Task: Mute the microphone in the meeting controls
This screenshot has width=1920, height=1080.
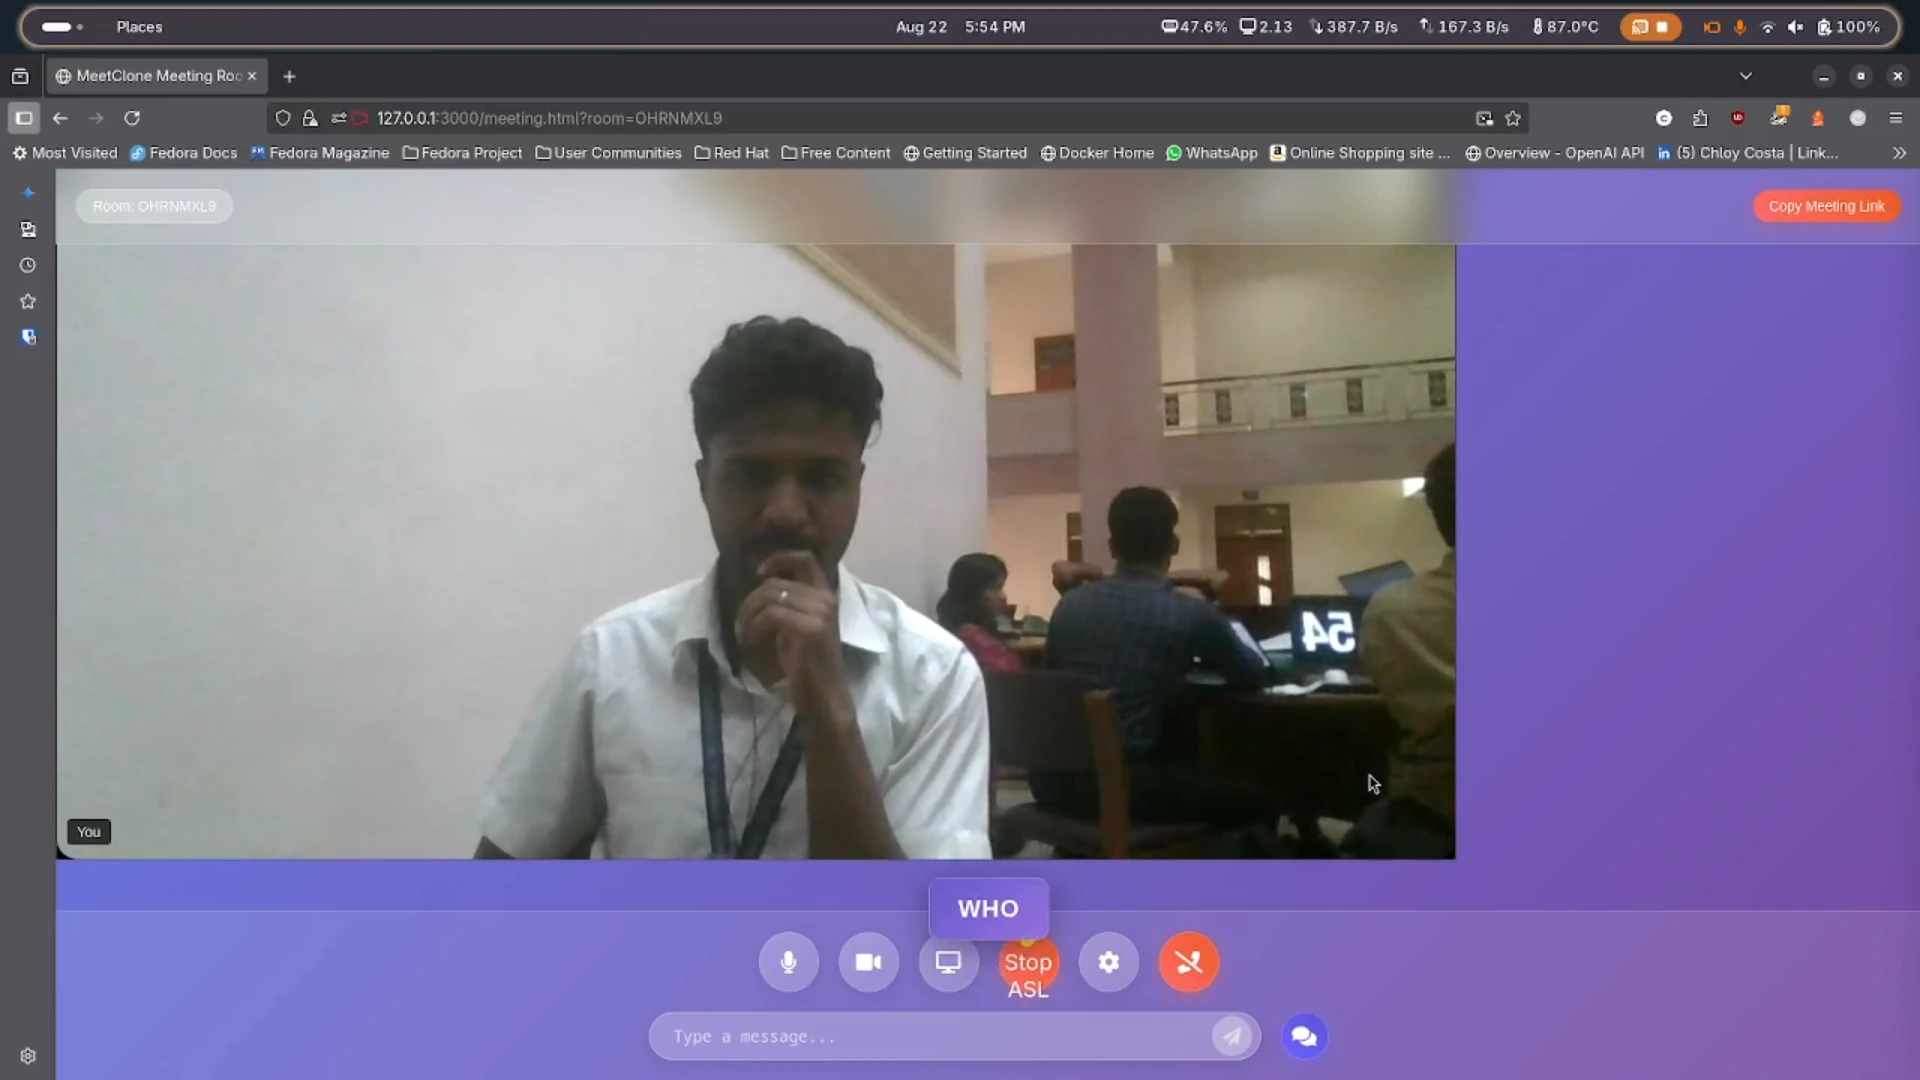Action: [x=788, y=962]
